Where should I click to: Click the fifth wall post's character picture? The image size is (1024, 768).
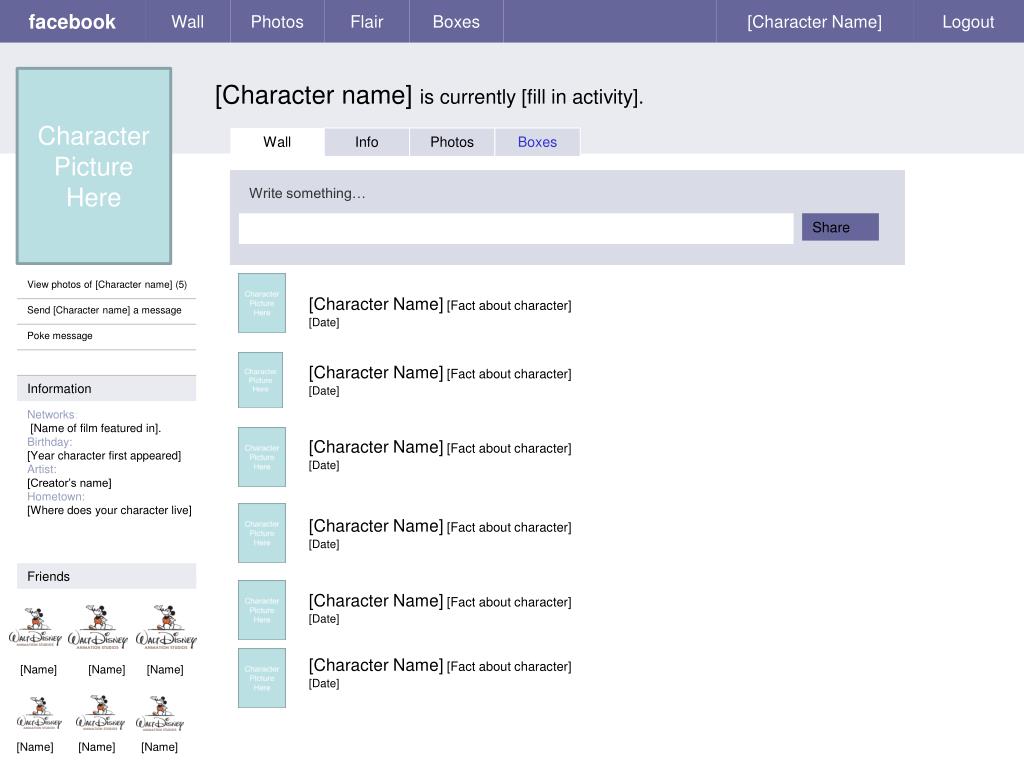click(262, 610)
